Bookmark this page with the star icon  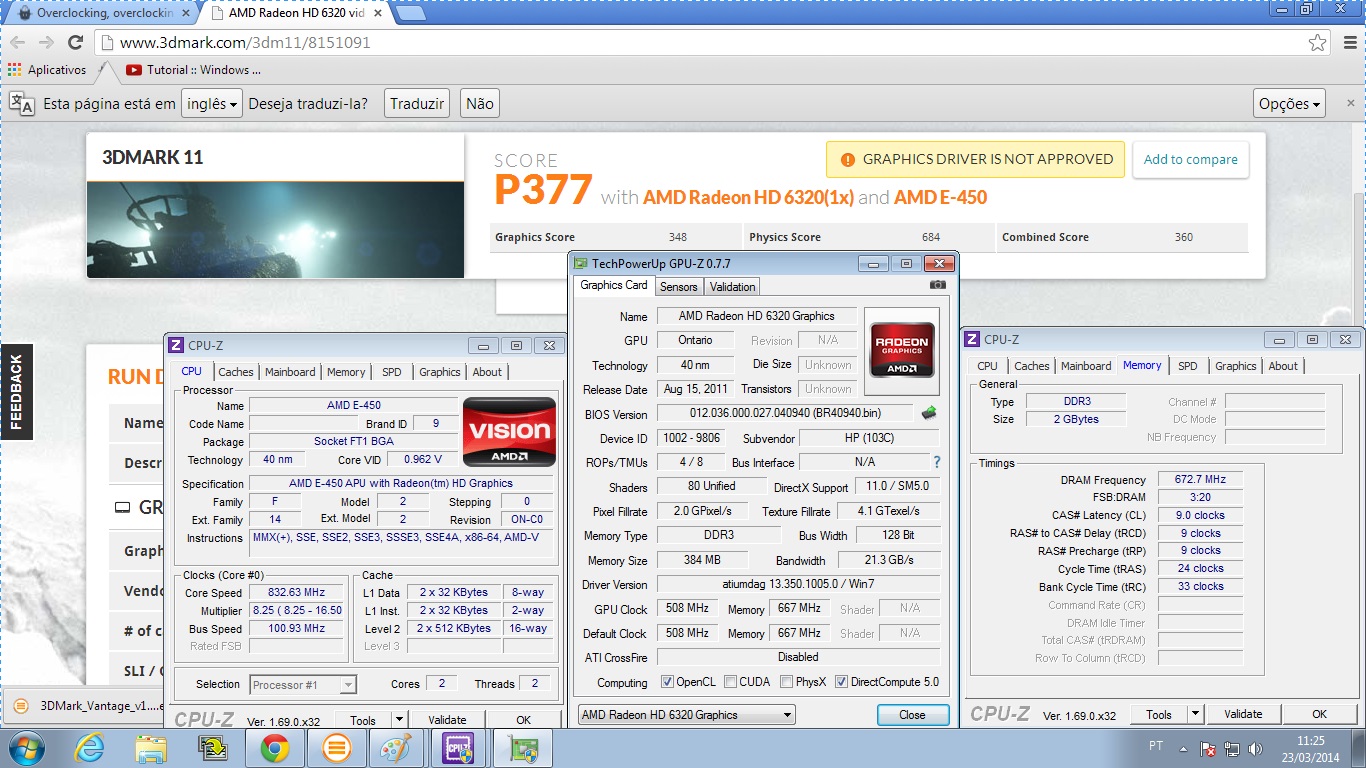(1318, 43)
